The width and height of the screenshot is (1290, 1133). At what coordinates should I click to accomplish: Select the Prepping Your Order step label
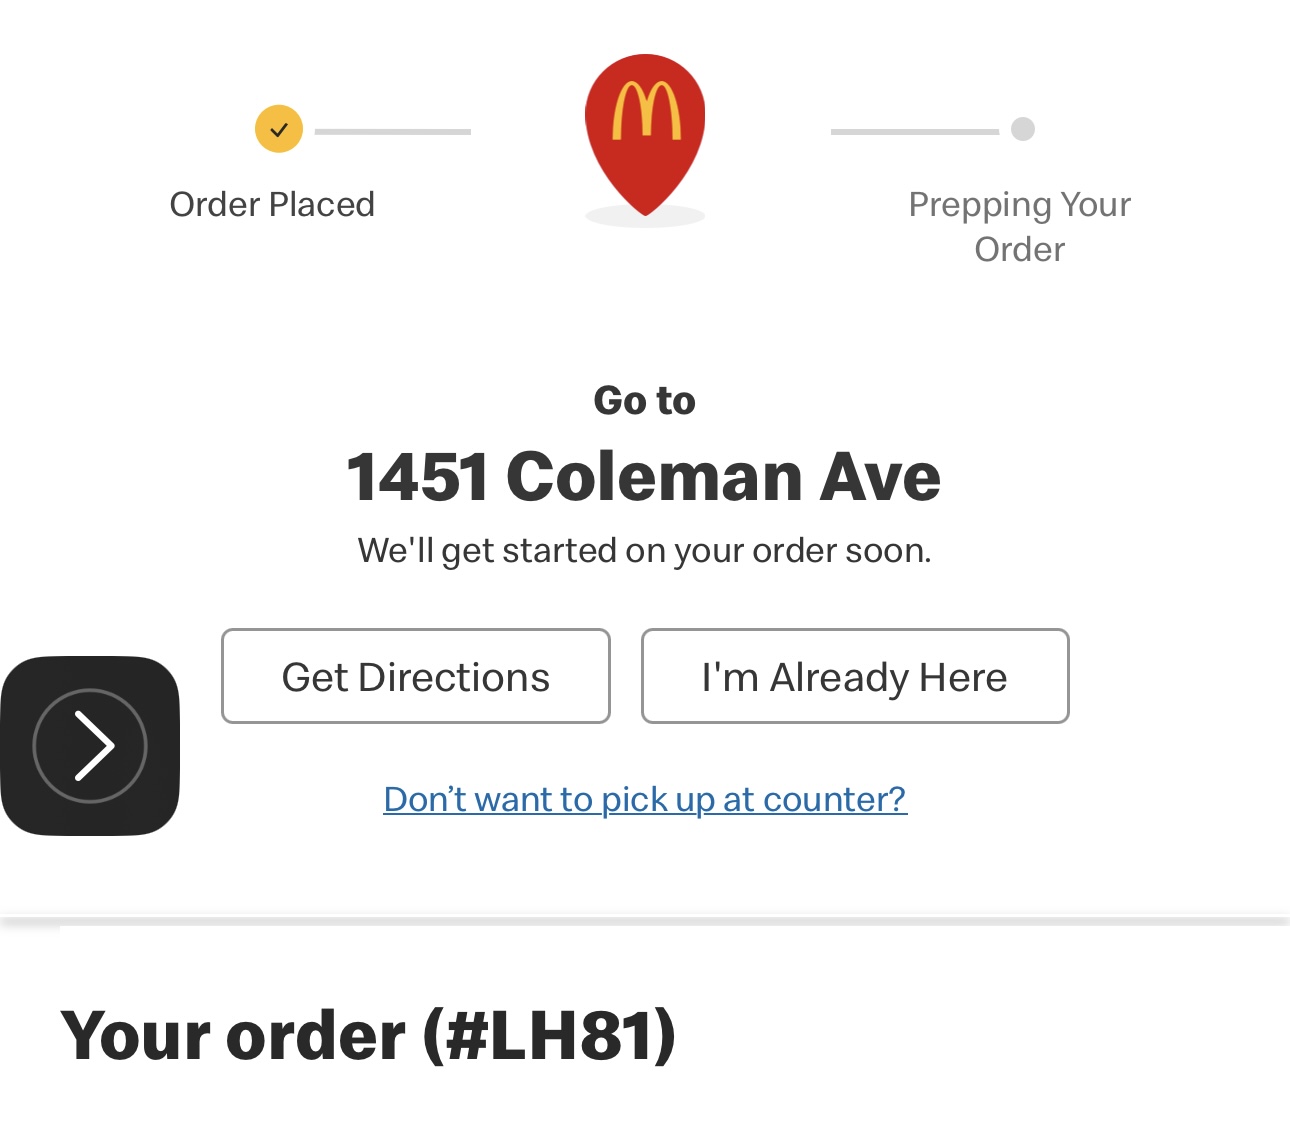coord(1019,226)
